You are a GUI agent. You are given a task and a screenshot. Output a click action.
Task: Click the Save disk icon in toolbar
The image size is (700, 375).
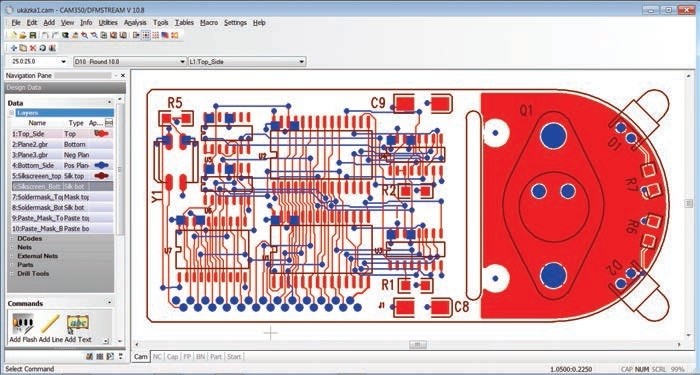click(x=33, y=35)
